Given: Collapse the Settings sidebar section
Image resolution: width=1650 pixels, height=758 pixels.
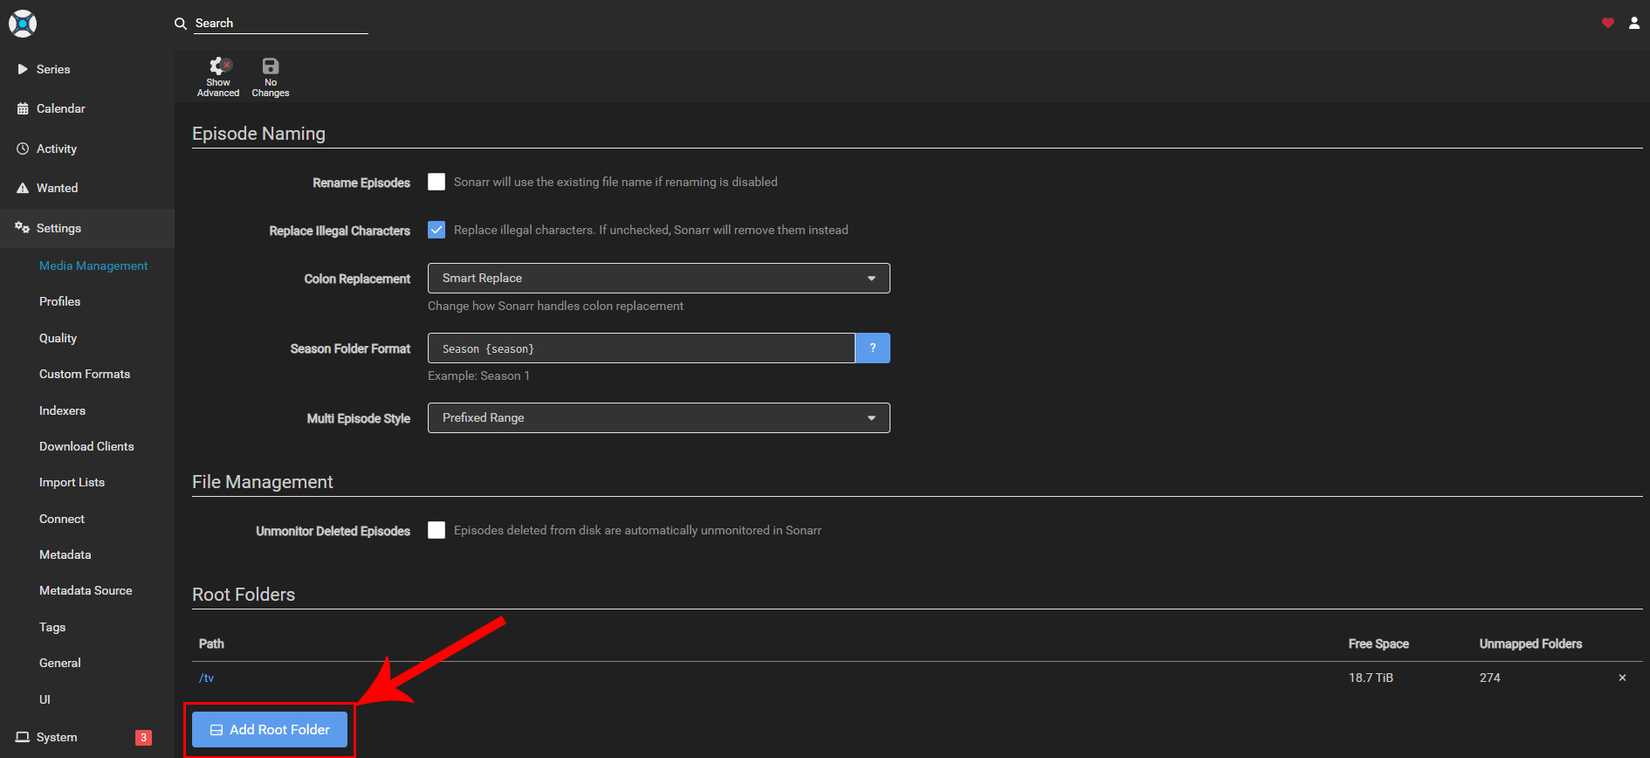Looking at the screenshot, I should tap(58, 228).
